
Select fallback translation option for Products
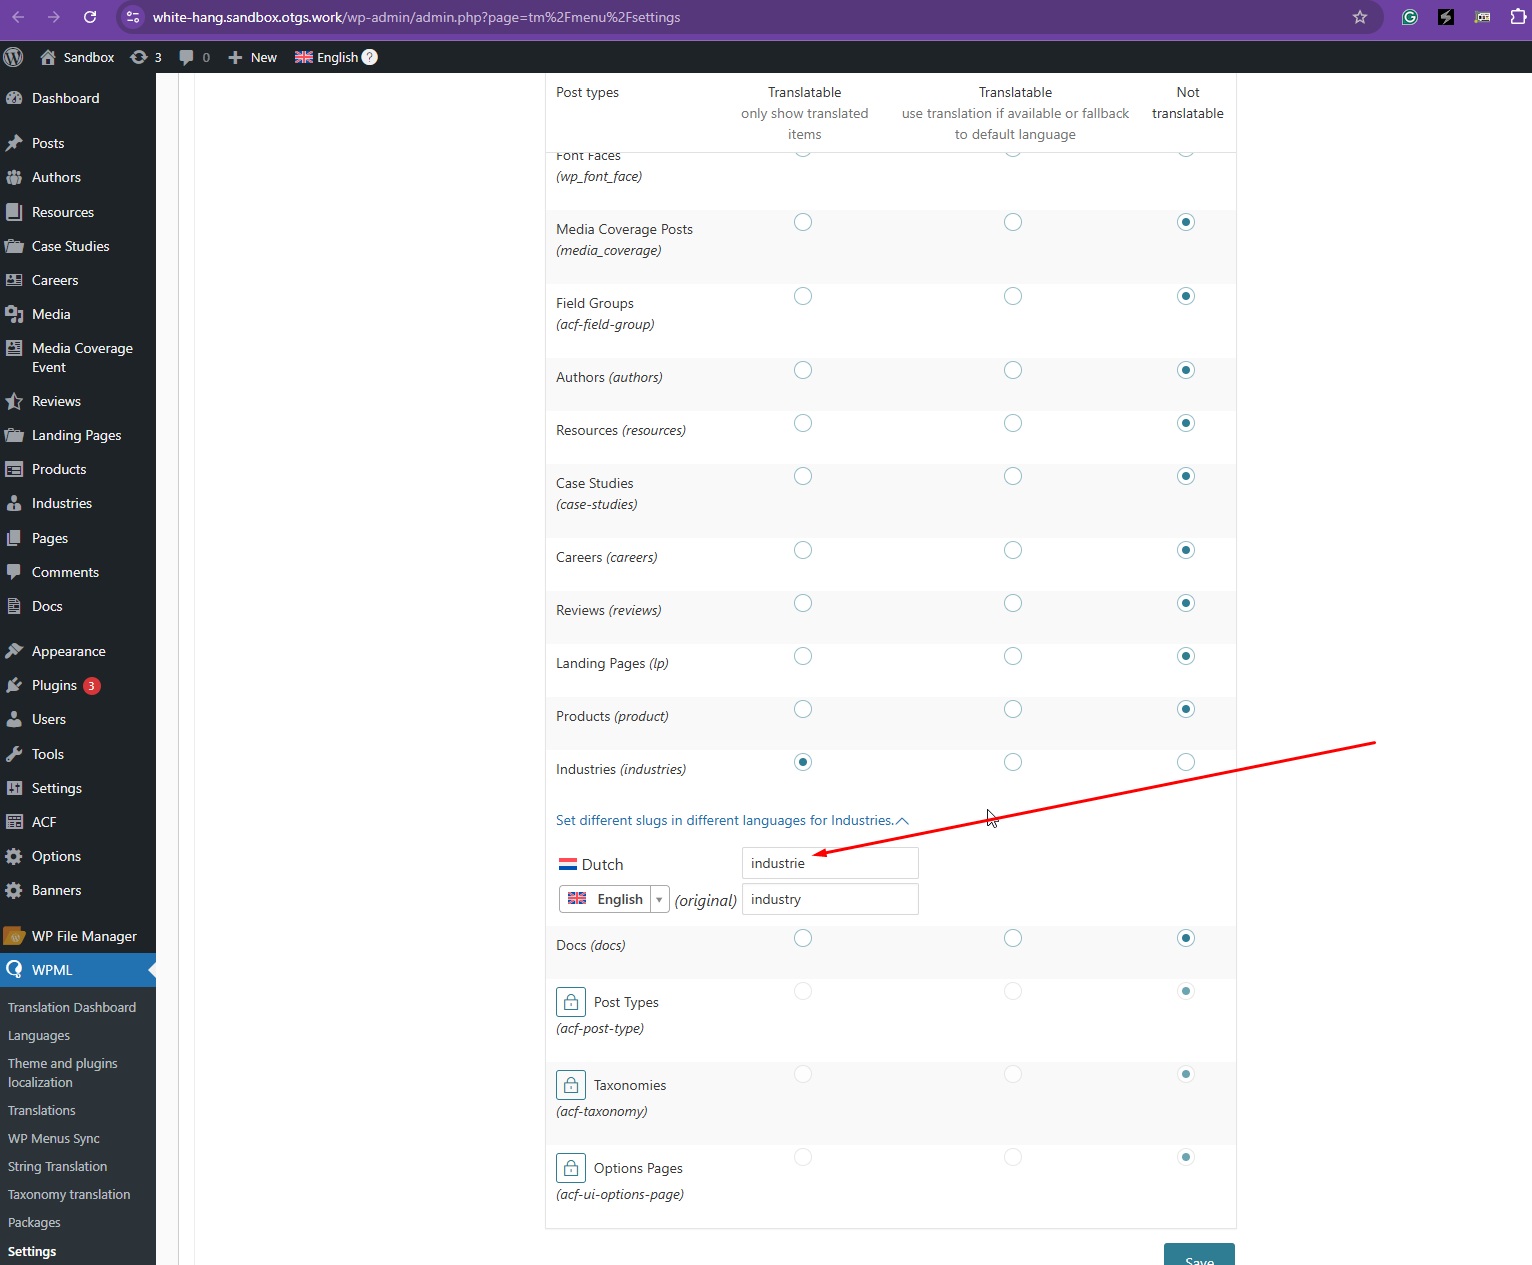coord(1013,709)
